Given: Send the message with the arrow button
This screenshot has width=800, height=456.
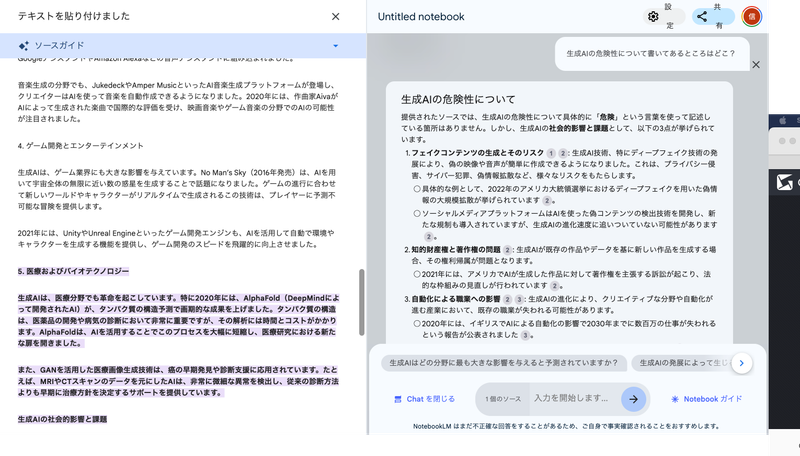Looking at the screenshot, I should click(633, 398).
